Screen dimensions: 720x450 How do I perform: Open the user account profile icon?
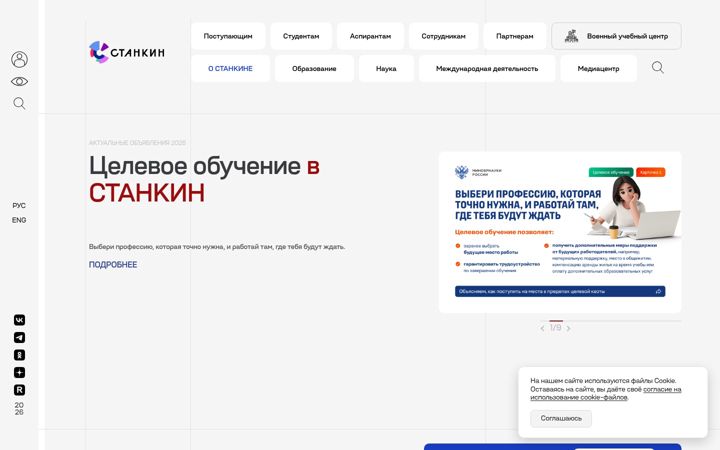click(19, 60)
